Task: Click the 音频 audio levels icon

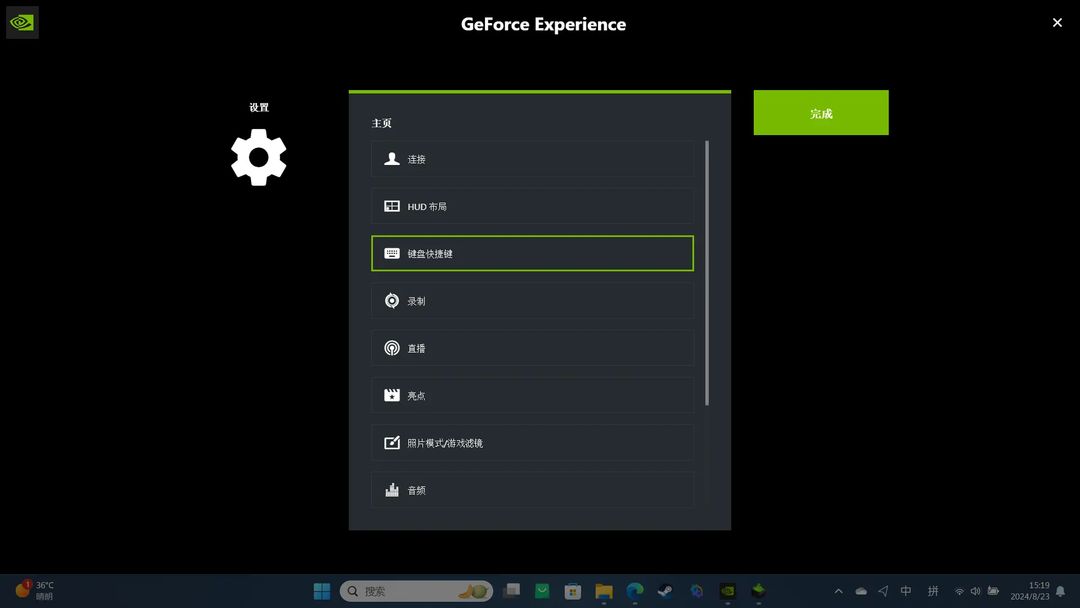Action: click(x=391, y=490)
